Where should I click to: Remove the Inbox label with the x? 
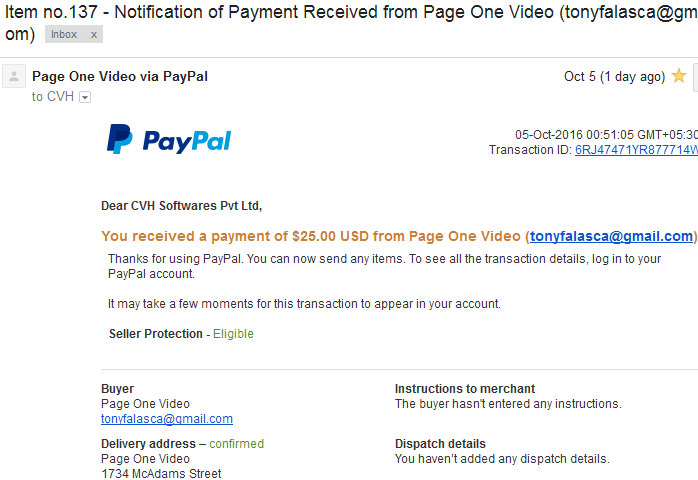tap(93, 35)
